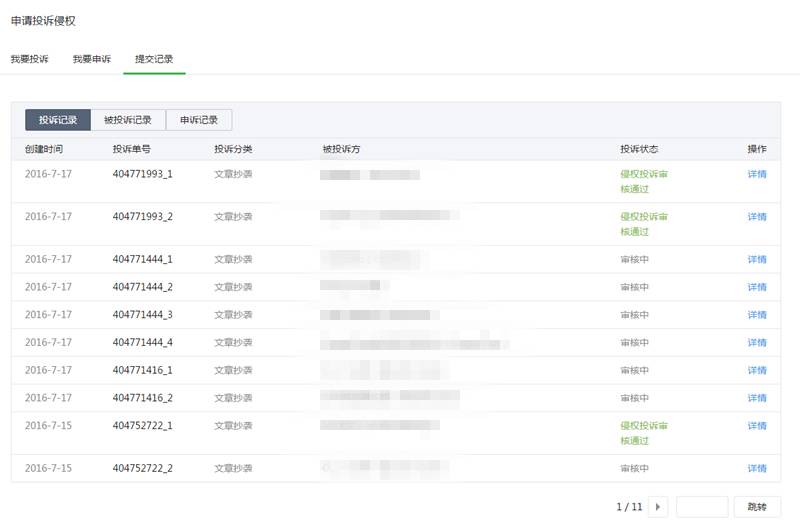Click the 投诉状态 column header
This screenshot has width=800, height=527.
[x=639, y=149]
